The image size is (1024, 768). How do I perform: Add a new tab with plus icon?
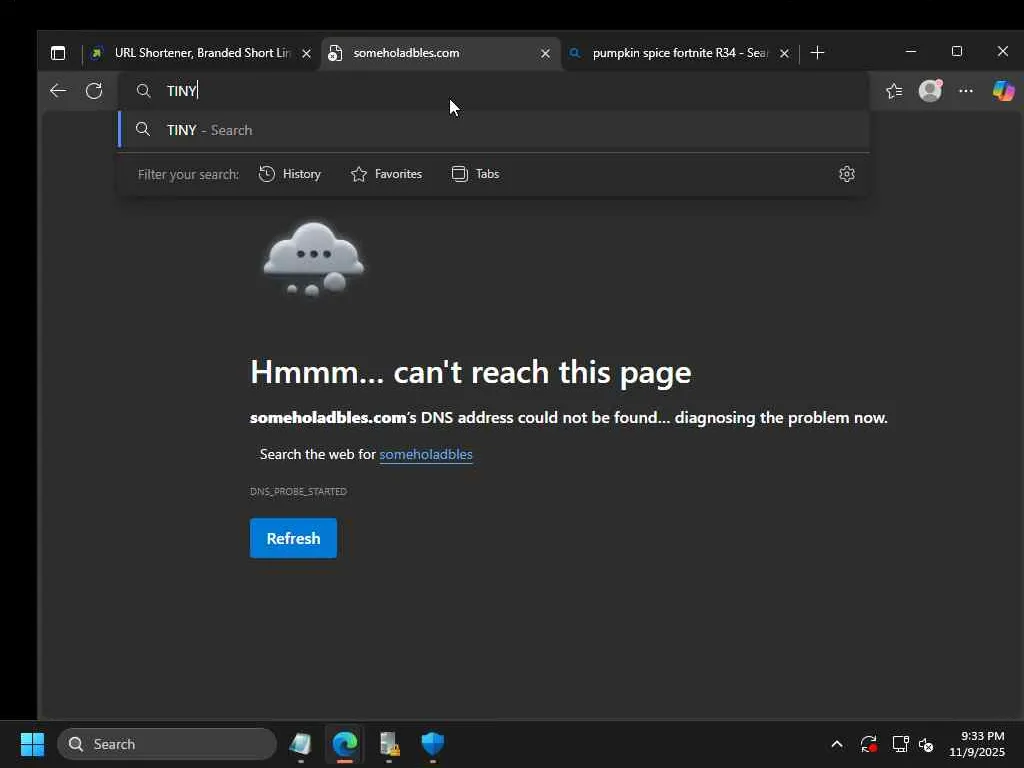point(817,53)
